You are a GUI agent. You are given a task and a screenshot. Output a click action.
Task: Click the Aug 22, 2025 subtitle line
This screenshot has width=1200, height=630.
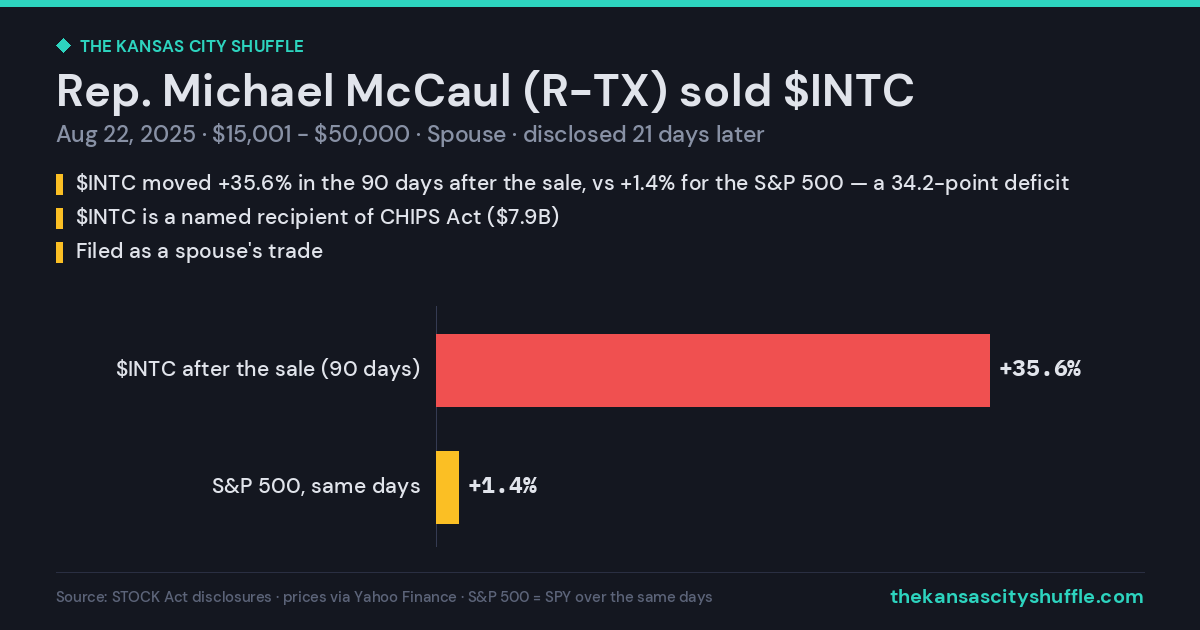point(410,135)
